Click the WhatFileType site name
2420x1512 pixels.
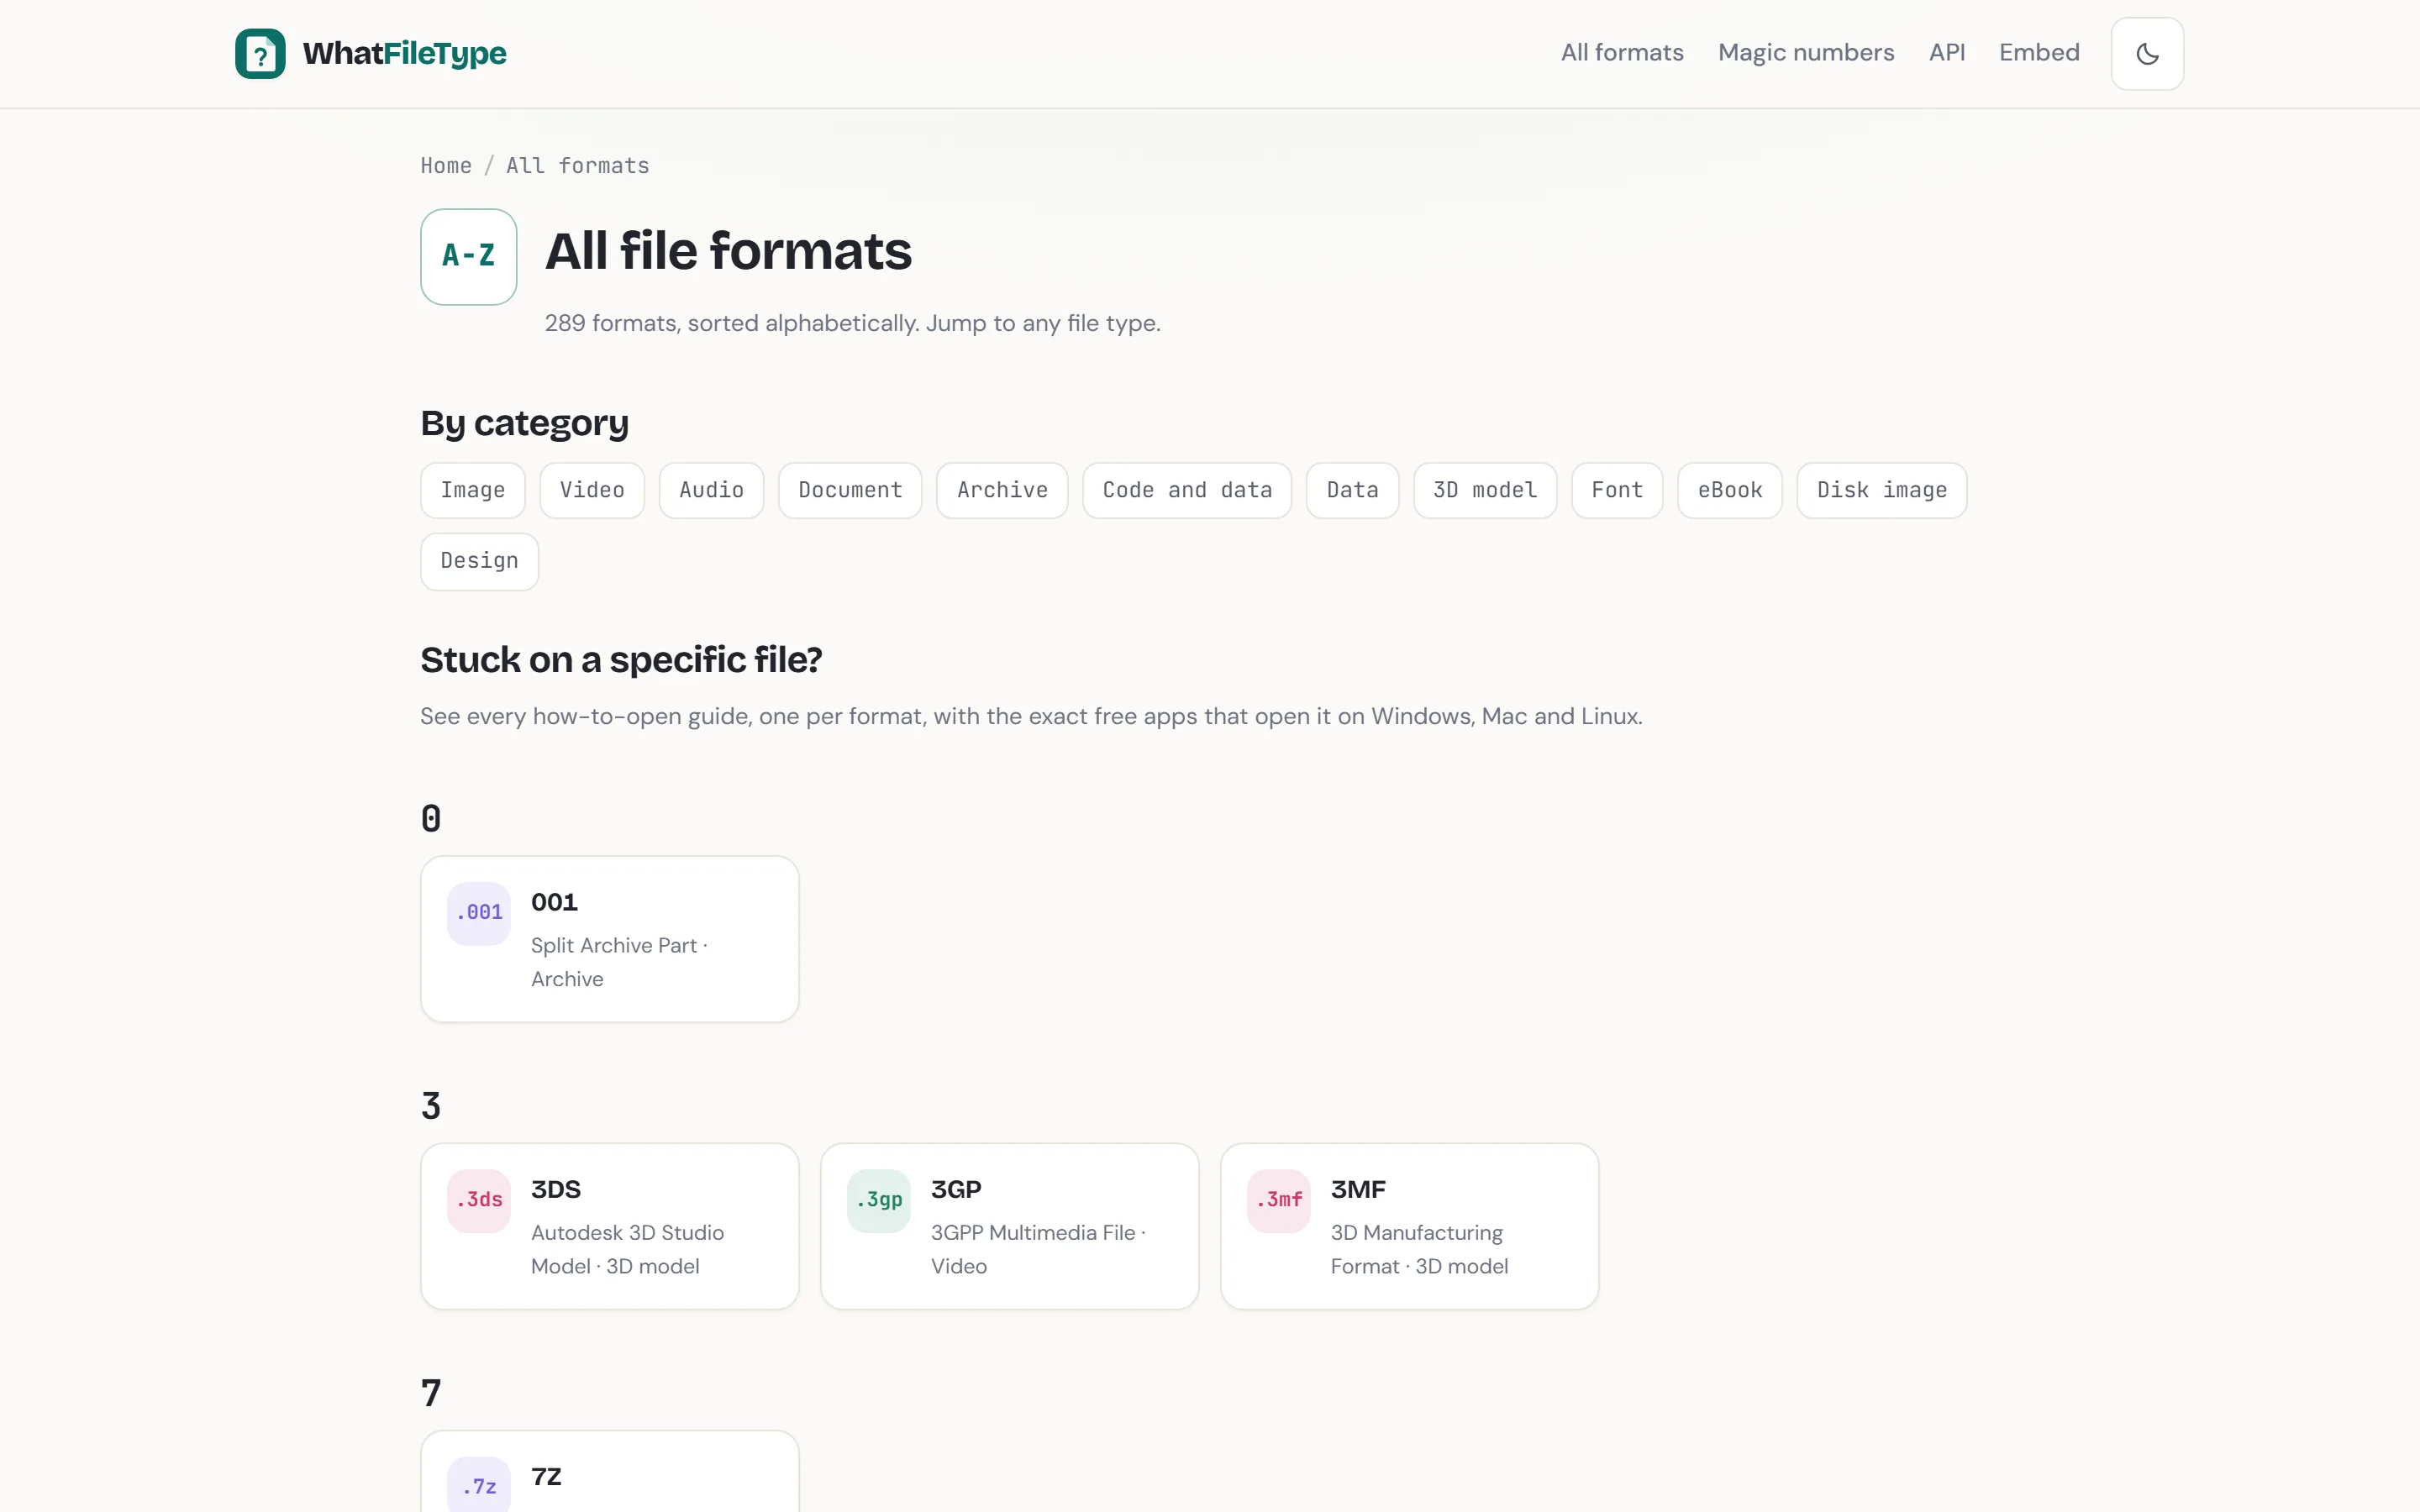405,53
